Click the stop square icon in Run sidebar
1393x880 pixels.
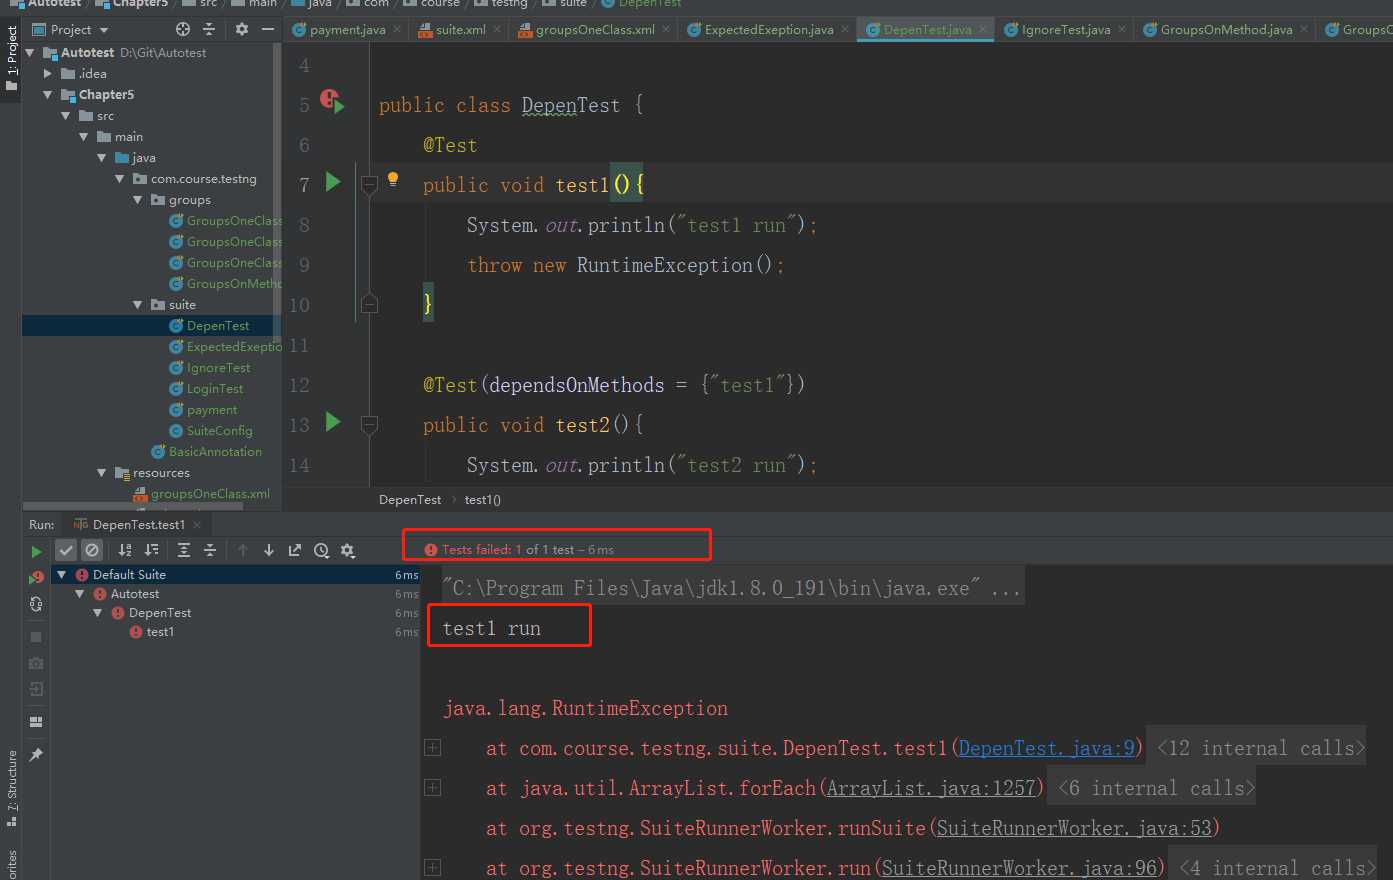coord(36,637)
